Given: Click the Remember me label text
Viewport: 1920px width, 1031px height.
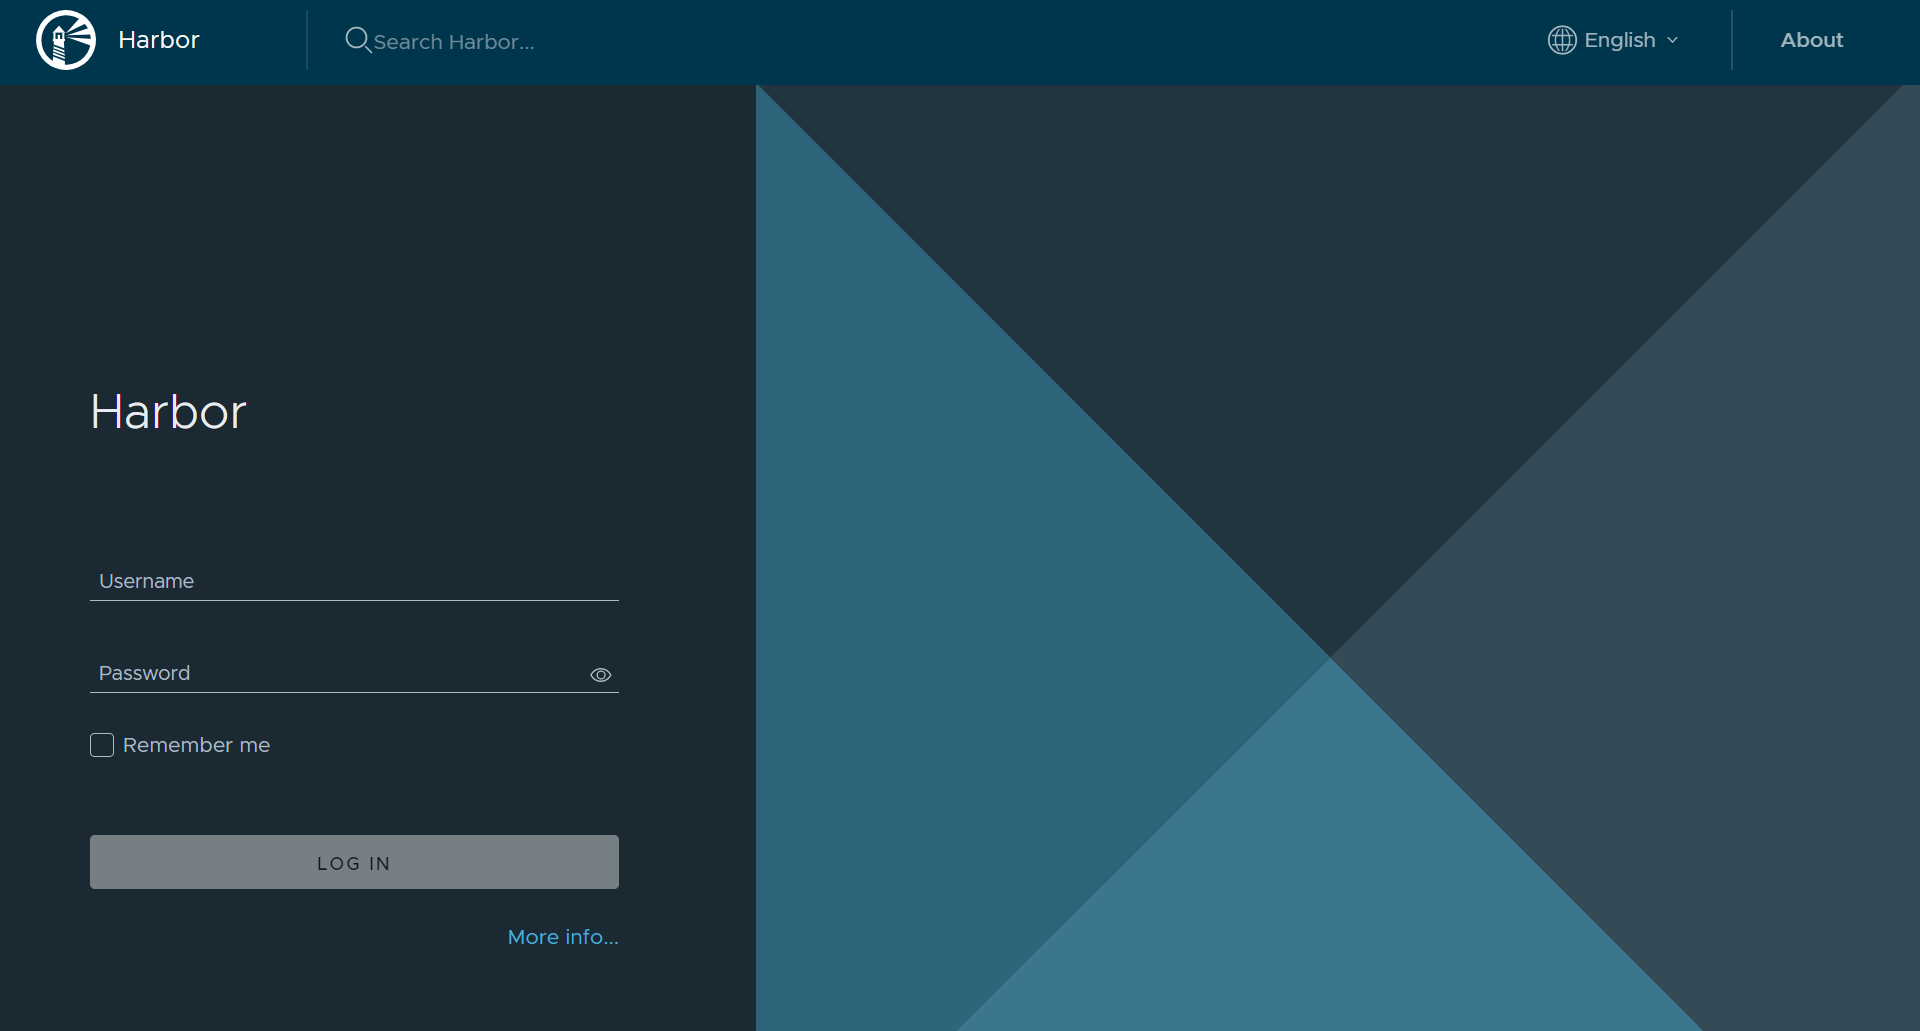Looking at the screenshot, I should 196,745.
